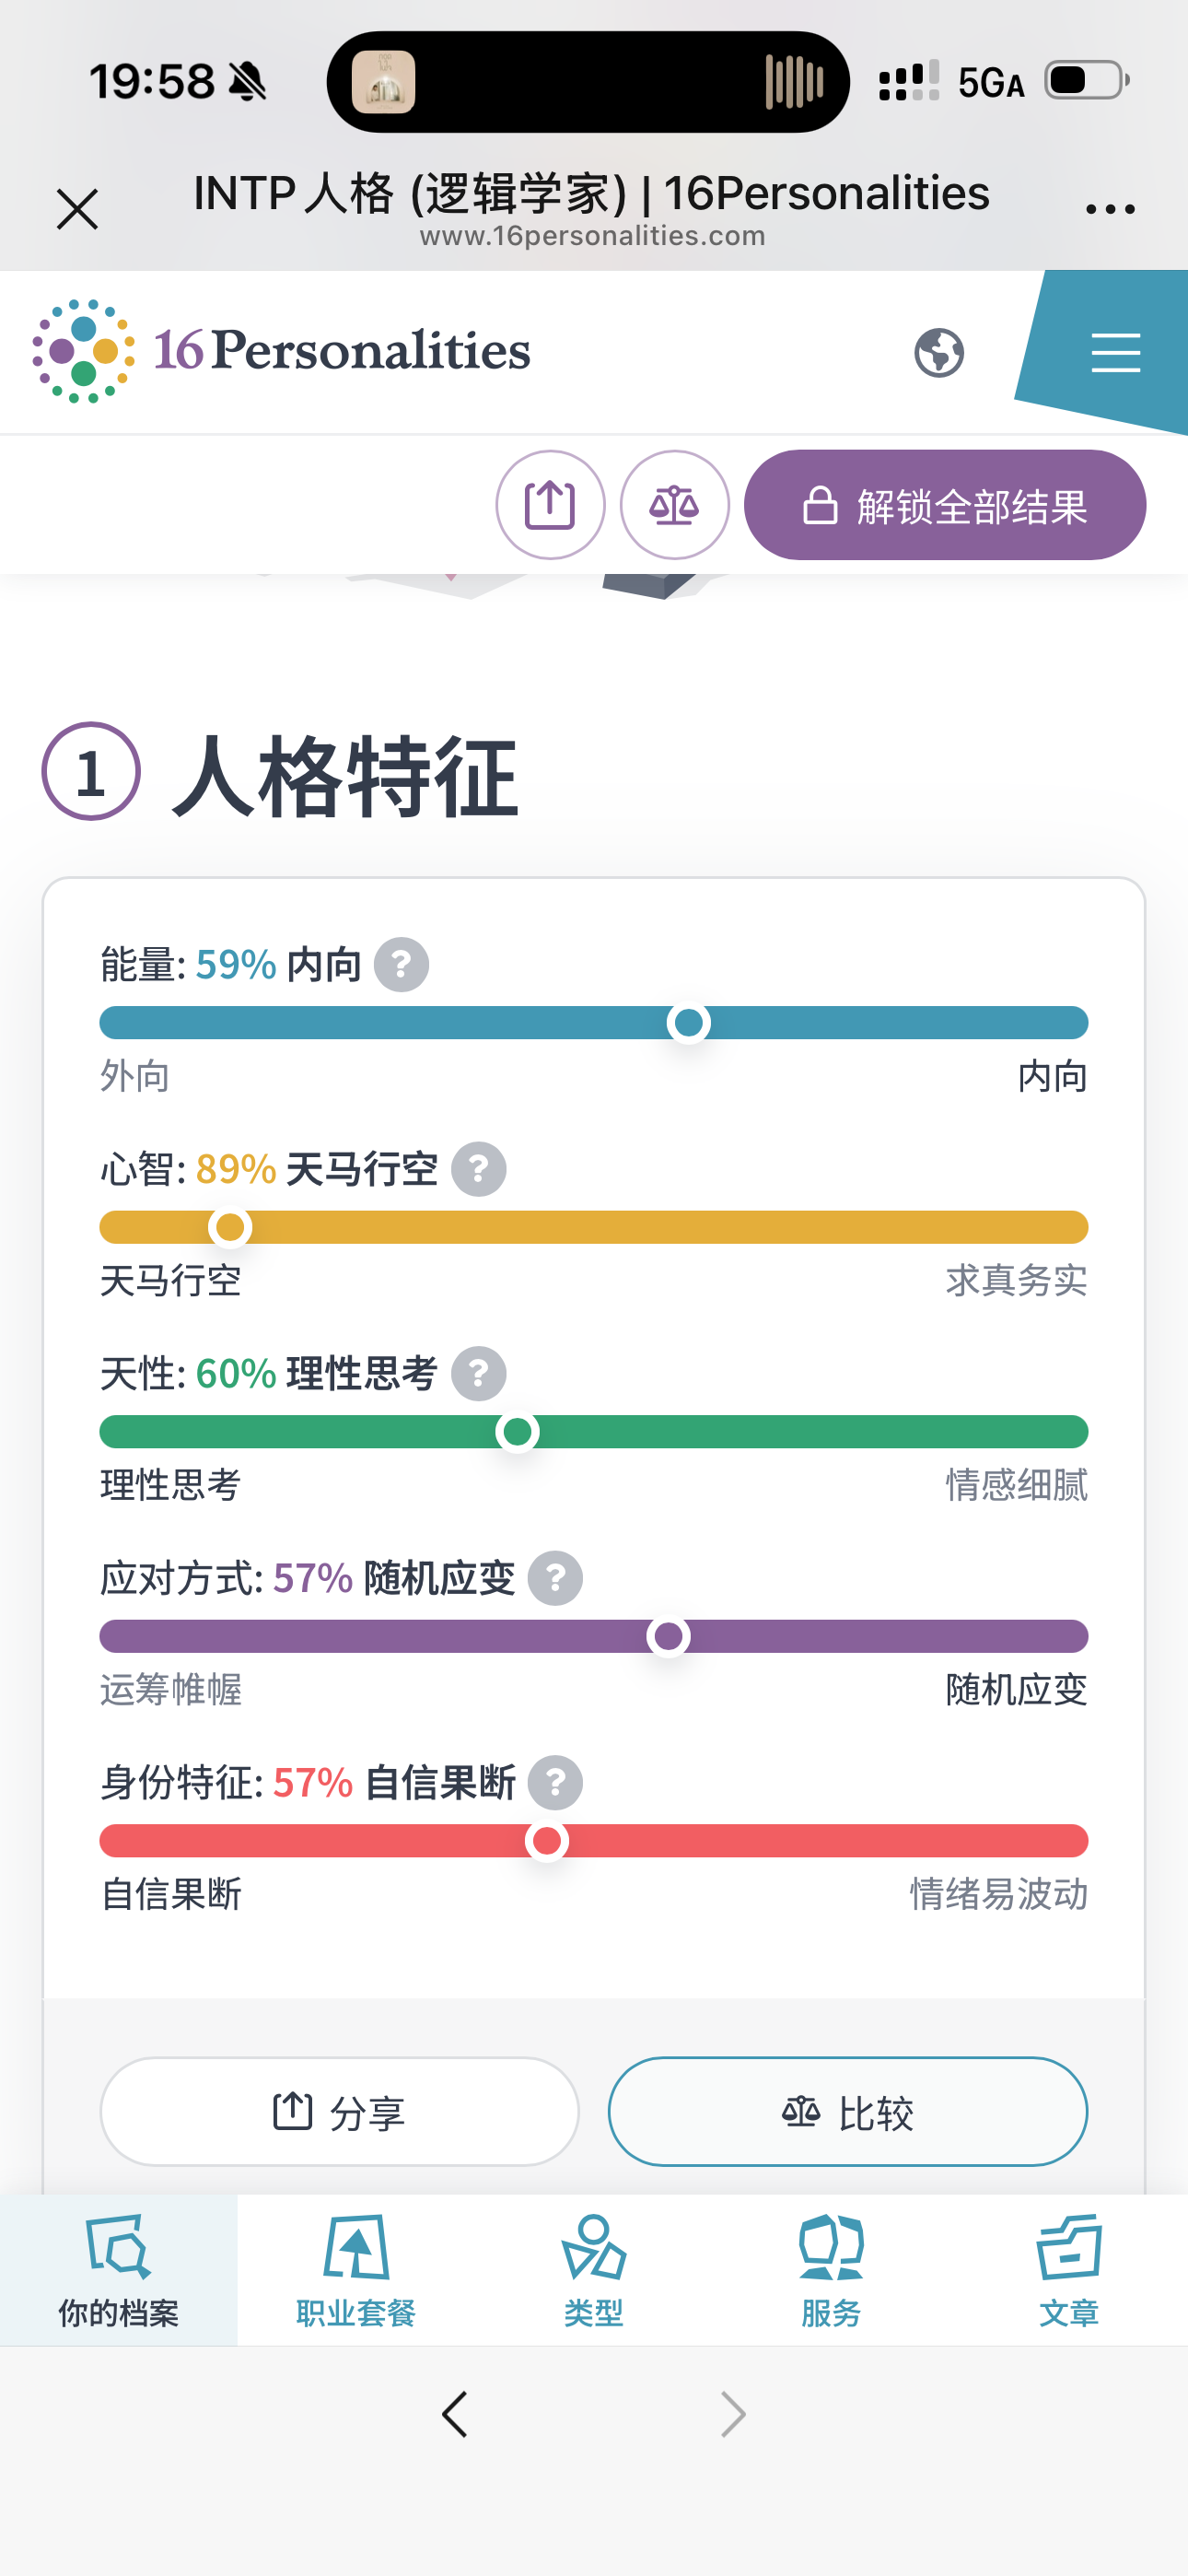Open the 类型 tab
The image size is (1188, 2576).
pos(593,2270)
